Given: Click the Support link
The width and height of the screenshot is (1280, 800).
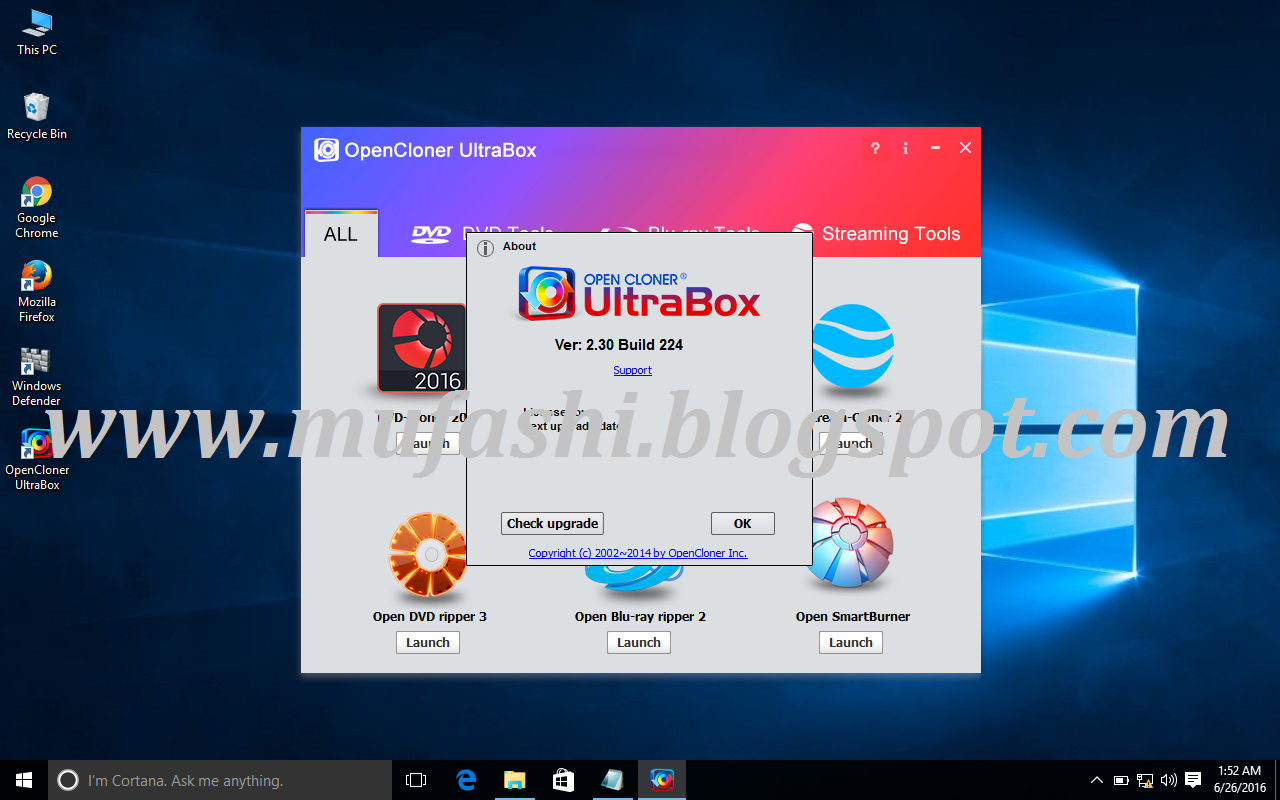Looking at the screenshot, I should 632,369.
